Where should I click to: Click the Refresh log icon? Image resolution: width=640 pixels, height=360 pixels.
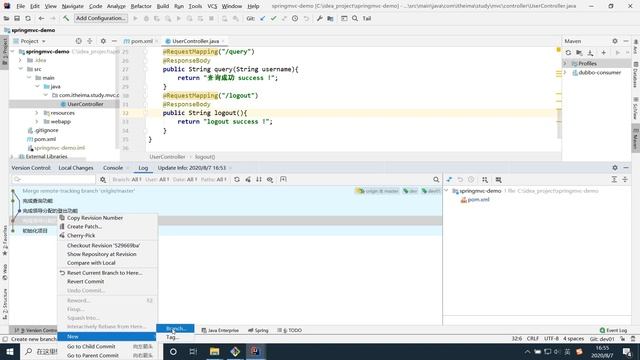tap(237, 180)
